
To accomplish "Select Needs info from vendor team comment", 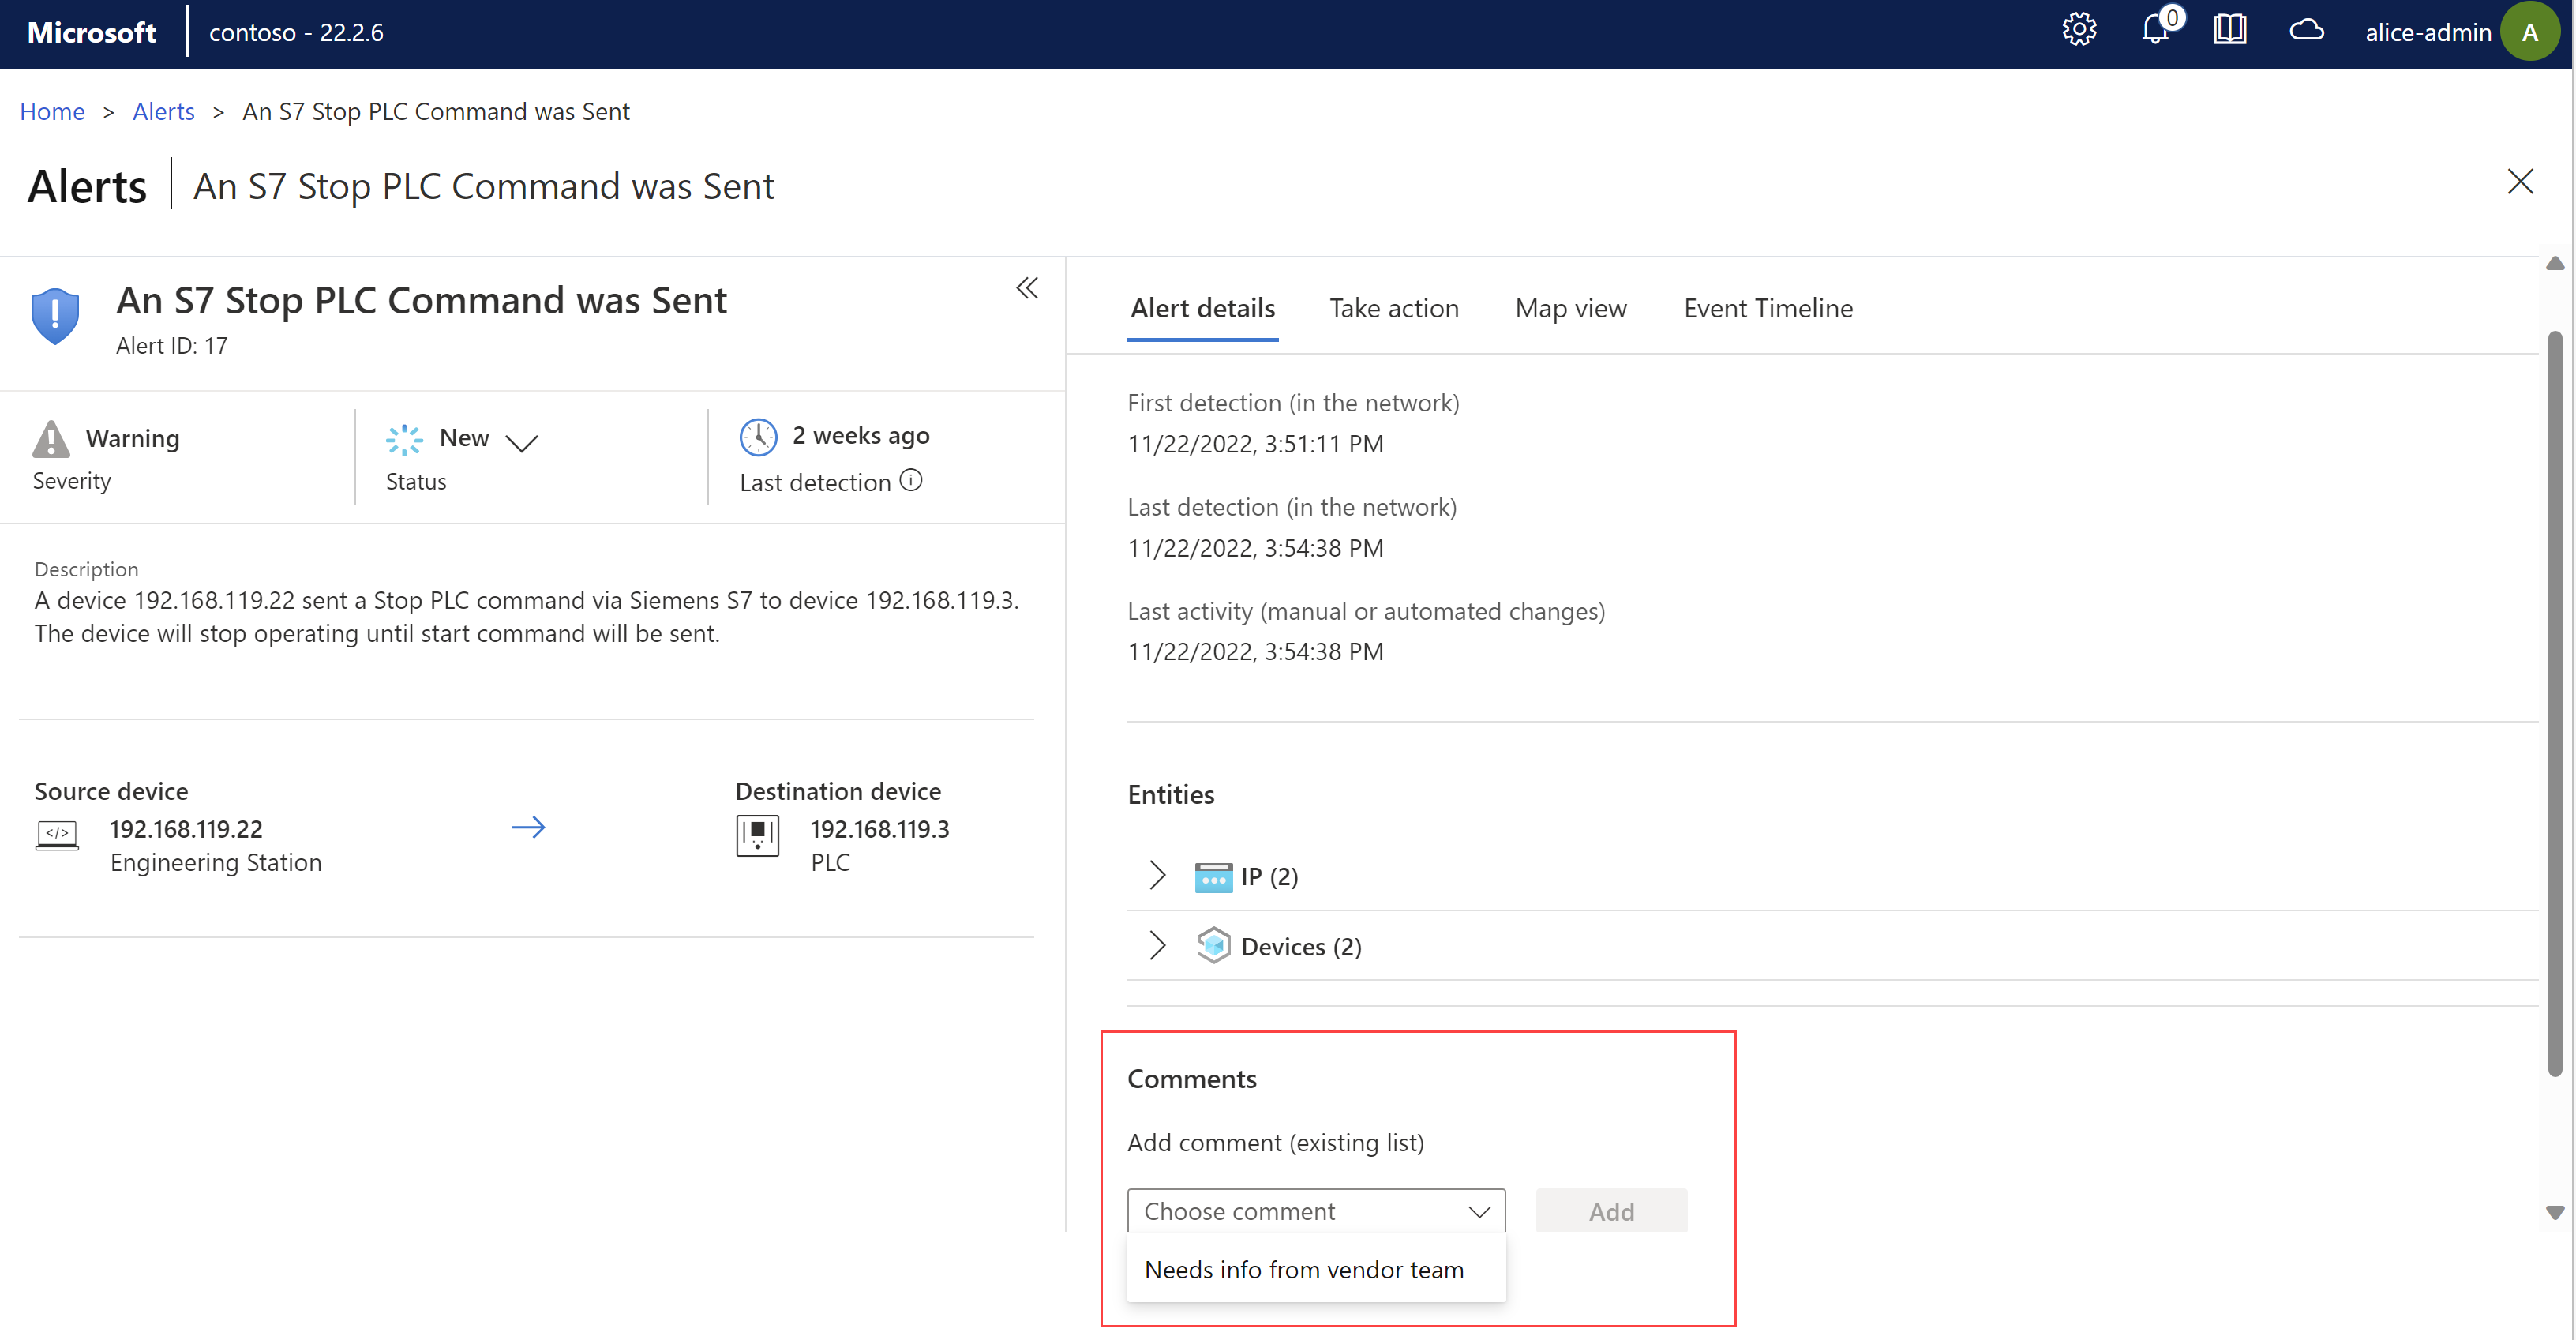I will click(1303, 1267).
